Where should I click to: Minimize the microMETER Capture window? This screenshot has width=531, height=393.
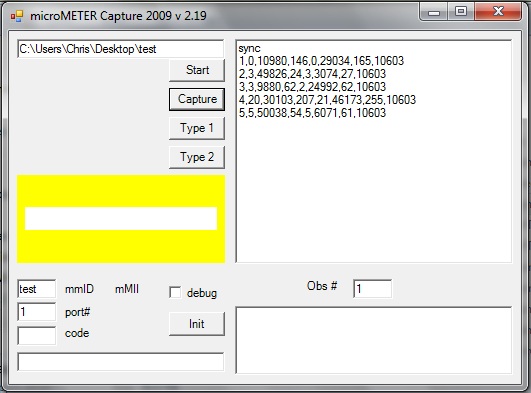click(x=434, y=13)
